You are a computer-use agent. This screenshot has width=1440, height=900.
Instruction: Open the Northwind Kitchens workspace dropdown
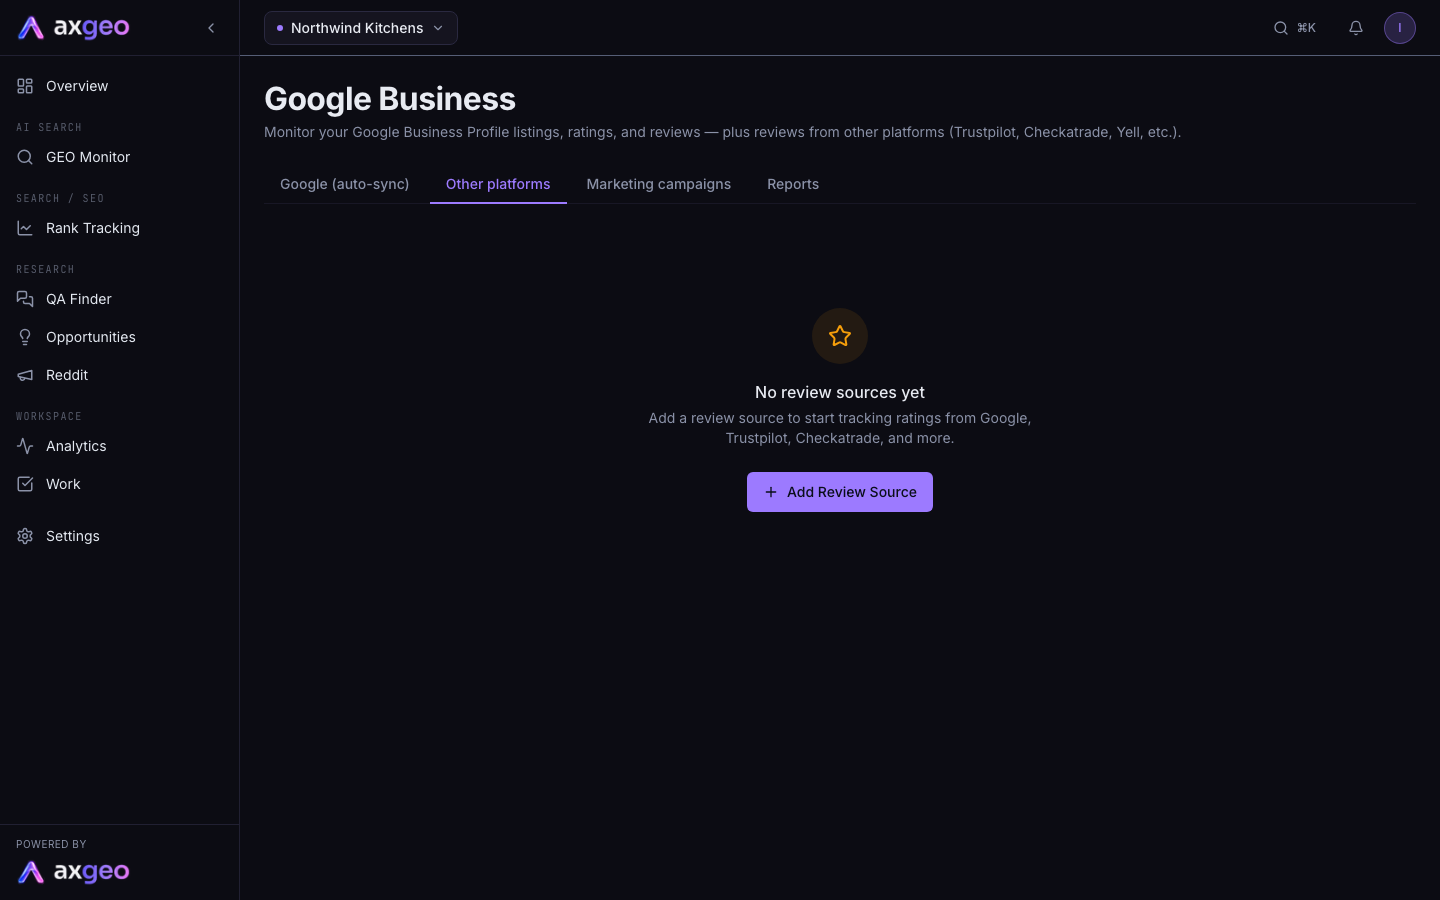pyautogui.click(x=361, y=28)
